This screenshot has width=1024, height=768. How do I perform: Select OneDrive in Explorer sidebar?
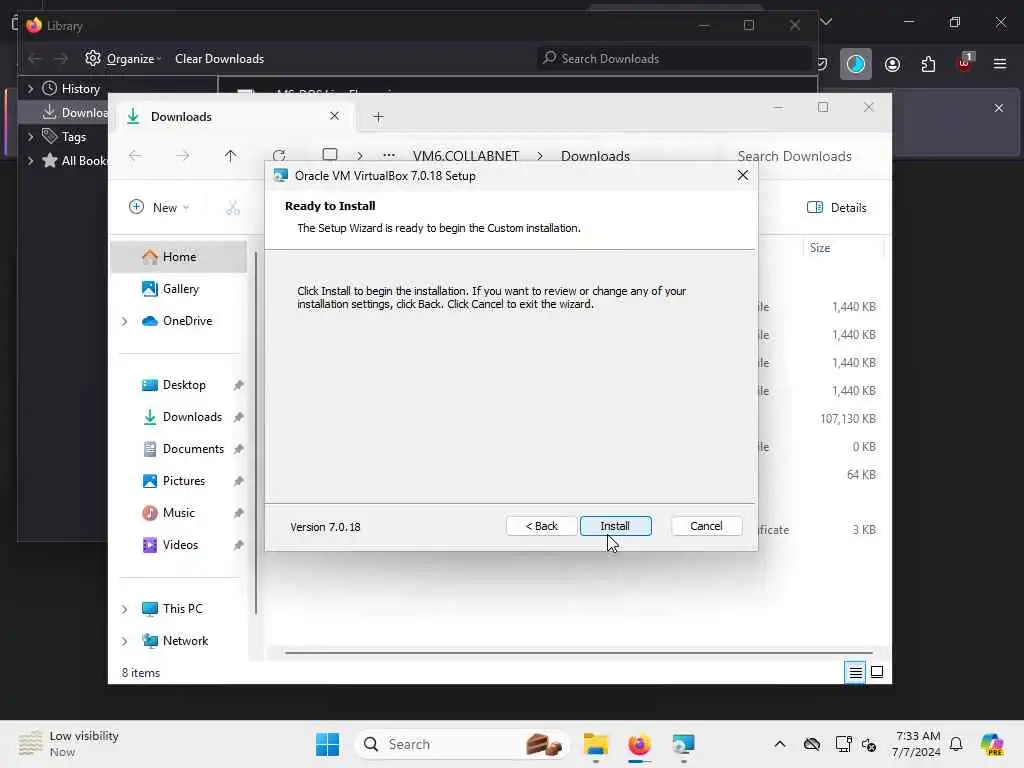click(187, 321)
